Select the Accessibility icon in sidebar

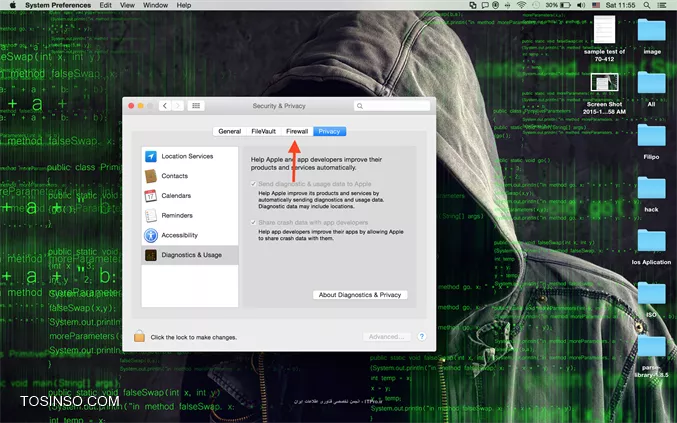151,235
